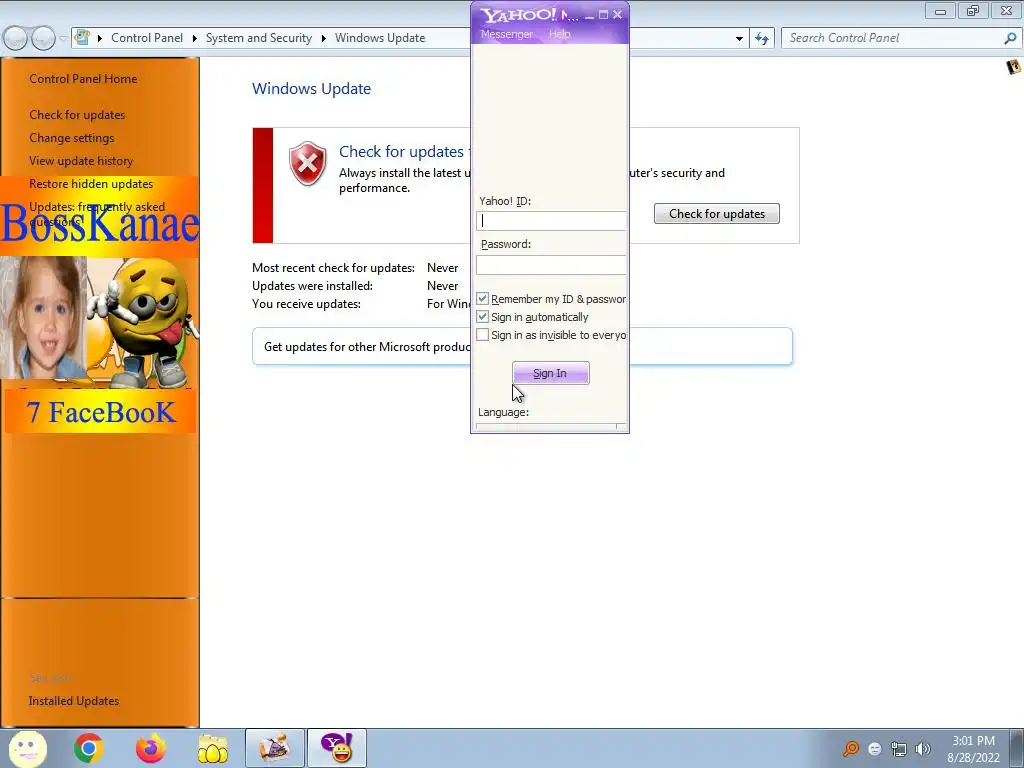This screenshot has width=1024, height=768.
Task: Open the volume speaker tray icon
Action: 923,749
